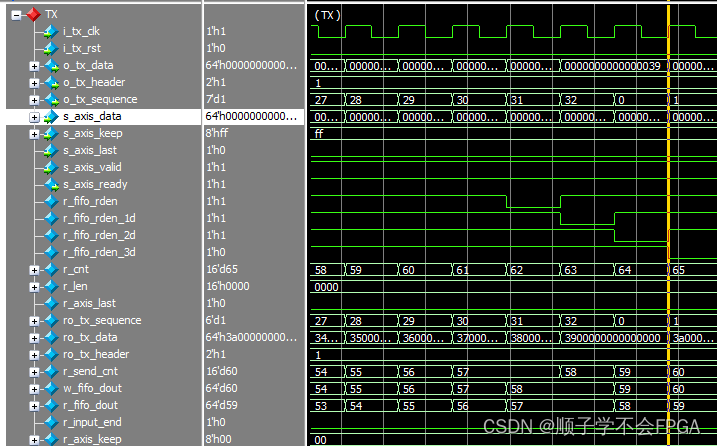Click the 16'h0000 value of r_len
Viewport: 717px width, 446px height.
pyautogui.click(x=228, y=286)
